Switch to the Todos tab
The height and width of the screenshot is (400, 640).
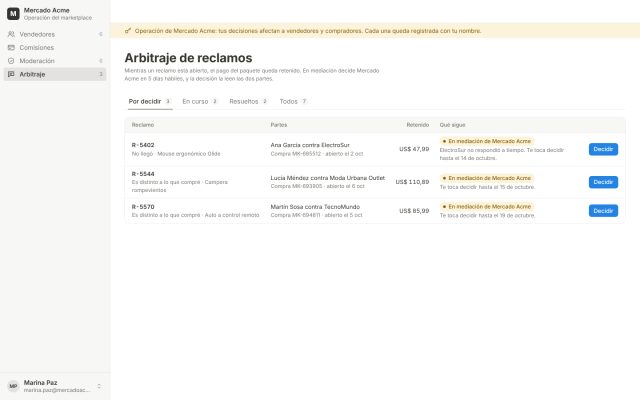[x=293, y=102]
